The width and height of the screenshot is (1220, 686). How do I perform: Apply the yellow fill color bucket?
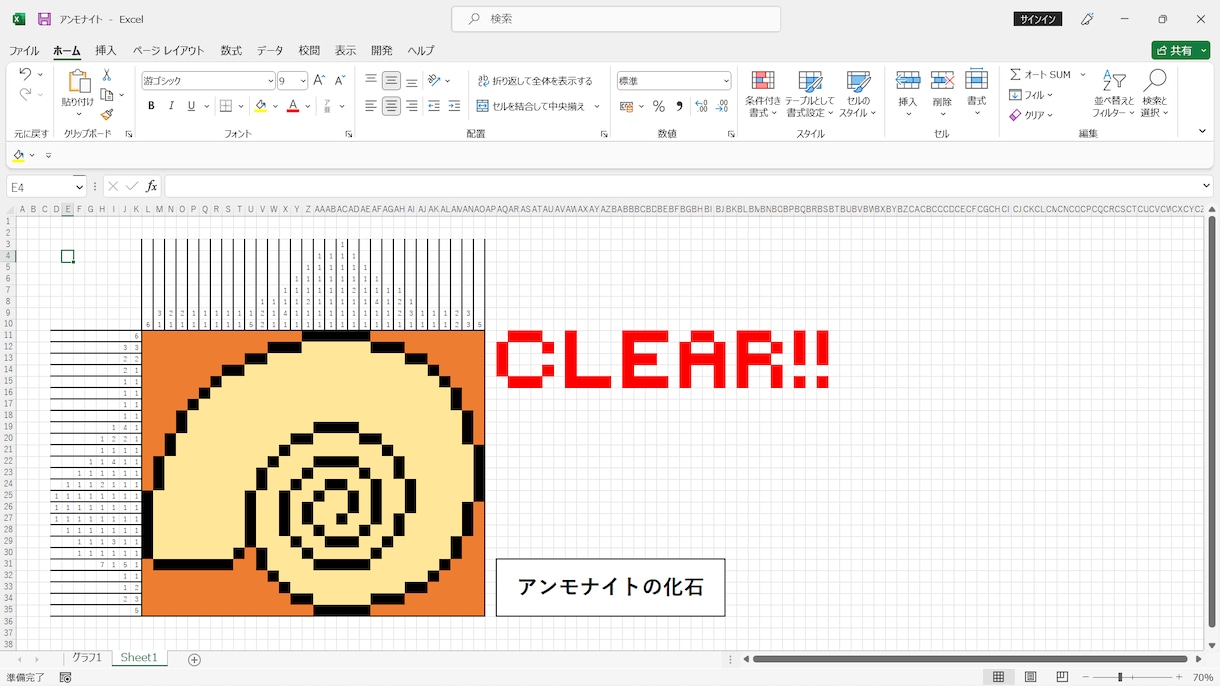pyautogui.click(x=260, y=106)
